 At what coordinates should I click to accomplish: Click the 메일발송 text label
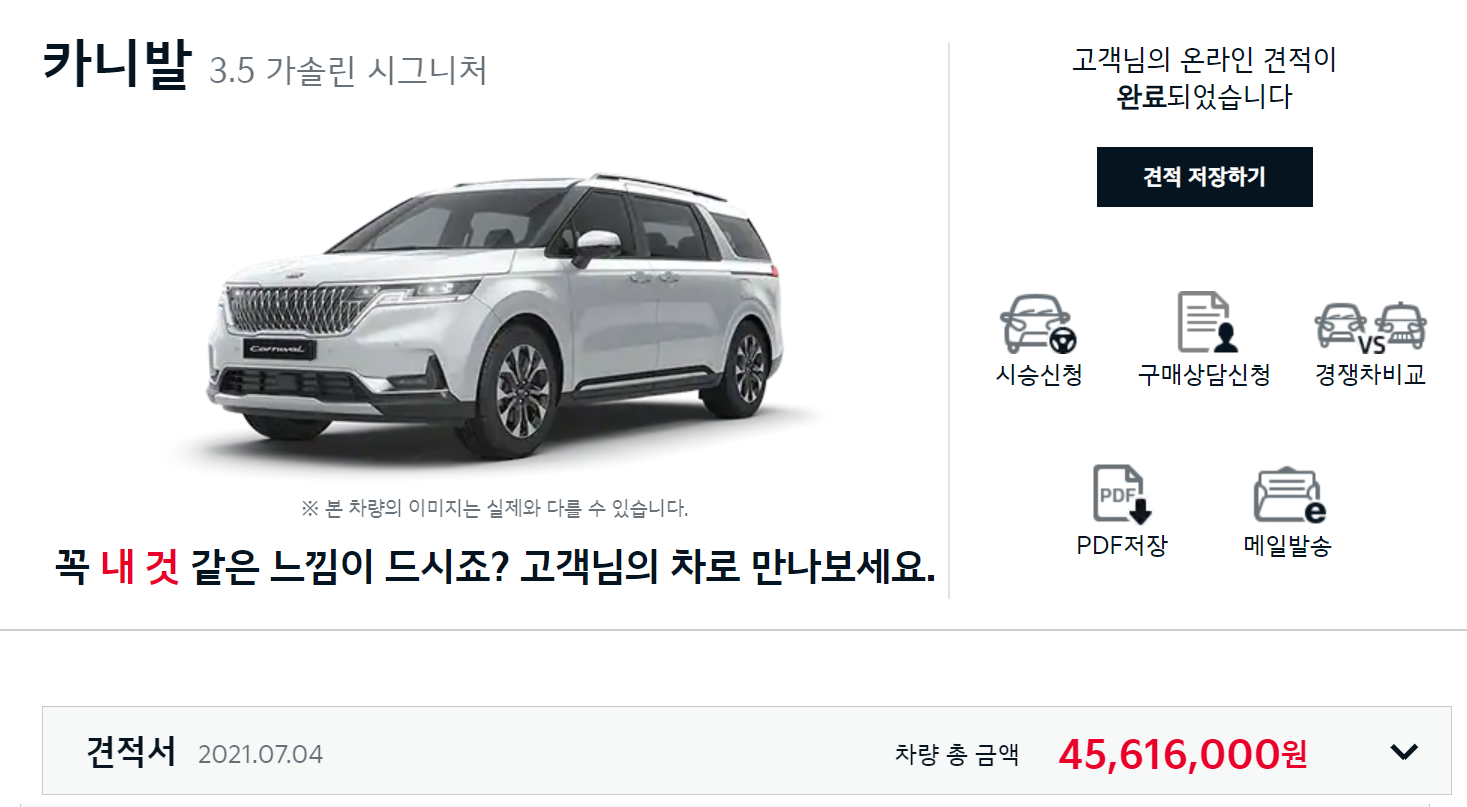click(1288, 547)
